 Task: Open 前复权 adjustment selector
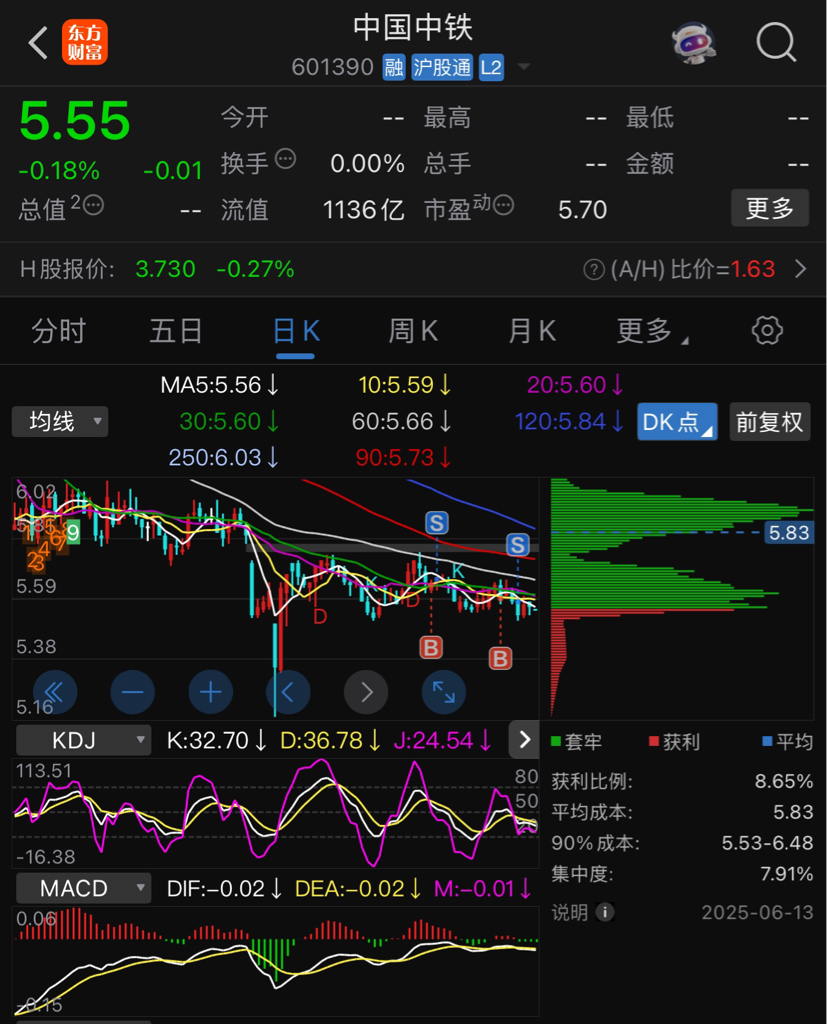tap(770, 422)
